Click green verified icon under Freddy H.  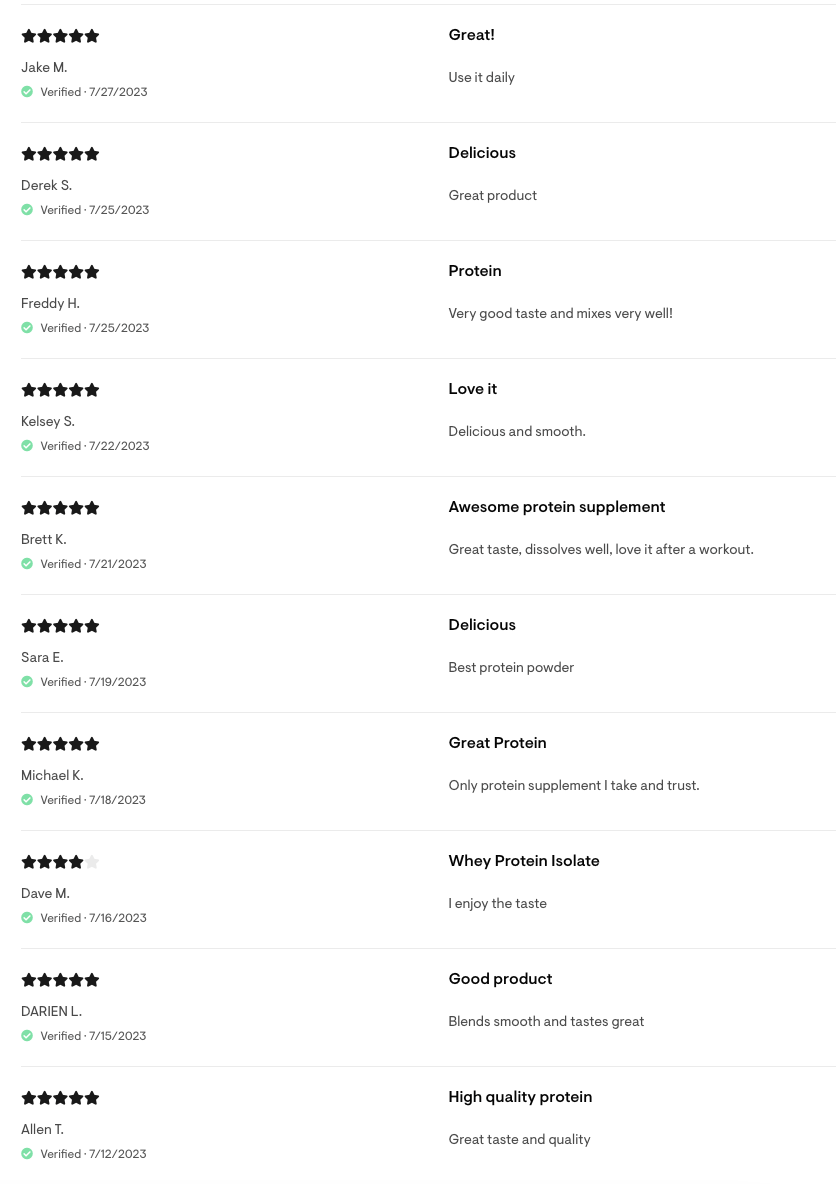point(27,328)
